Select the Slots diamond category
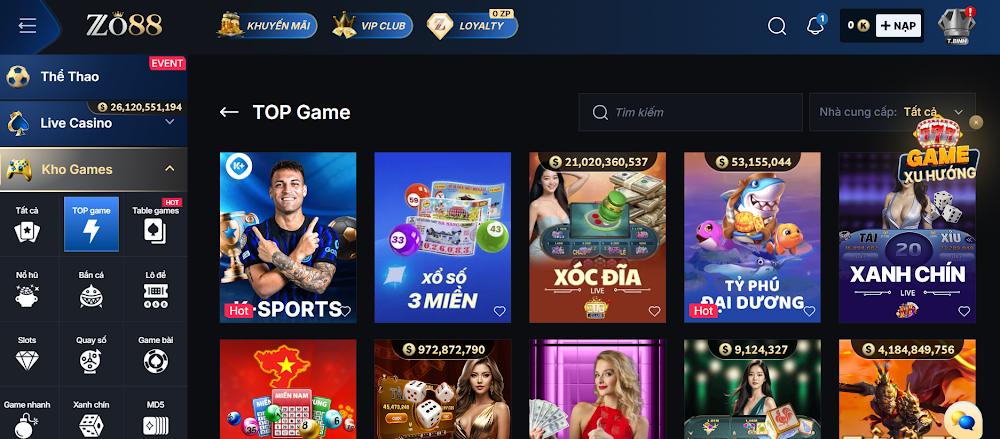 click(27, 354)
